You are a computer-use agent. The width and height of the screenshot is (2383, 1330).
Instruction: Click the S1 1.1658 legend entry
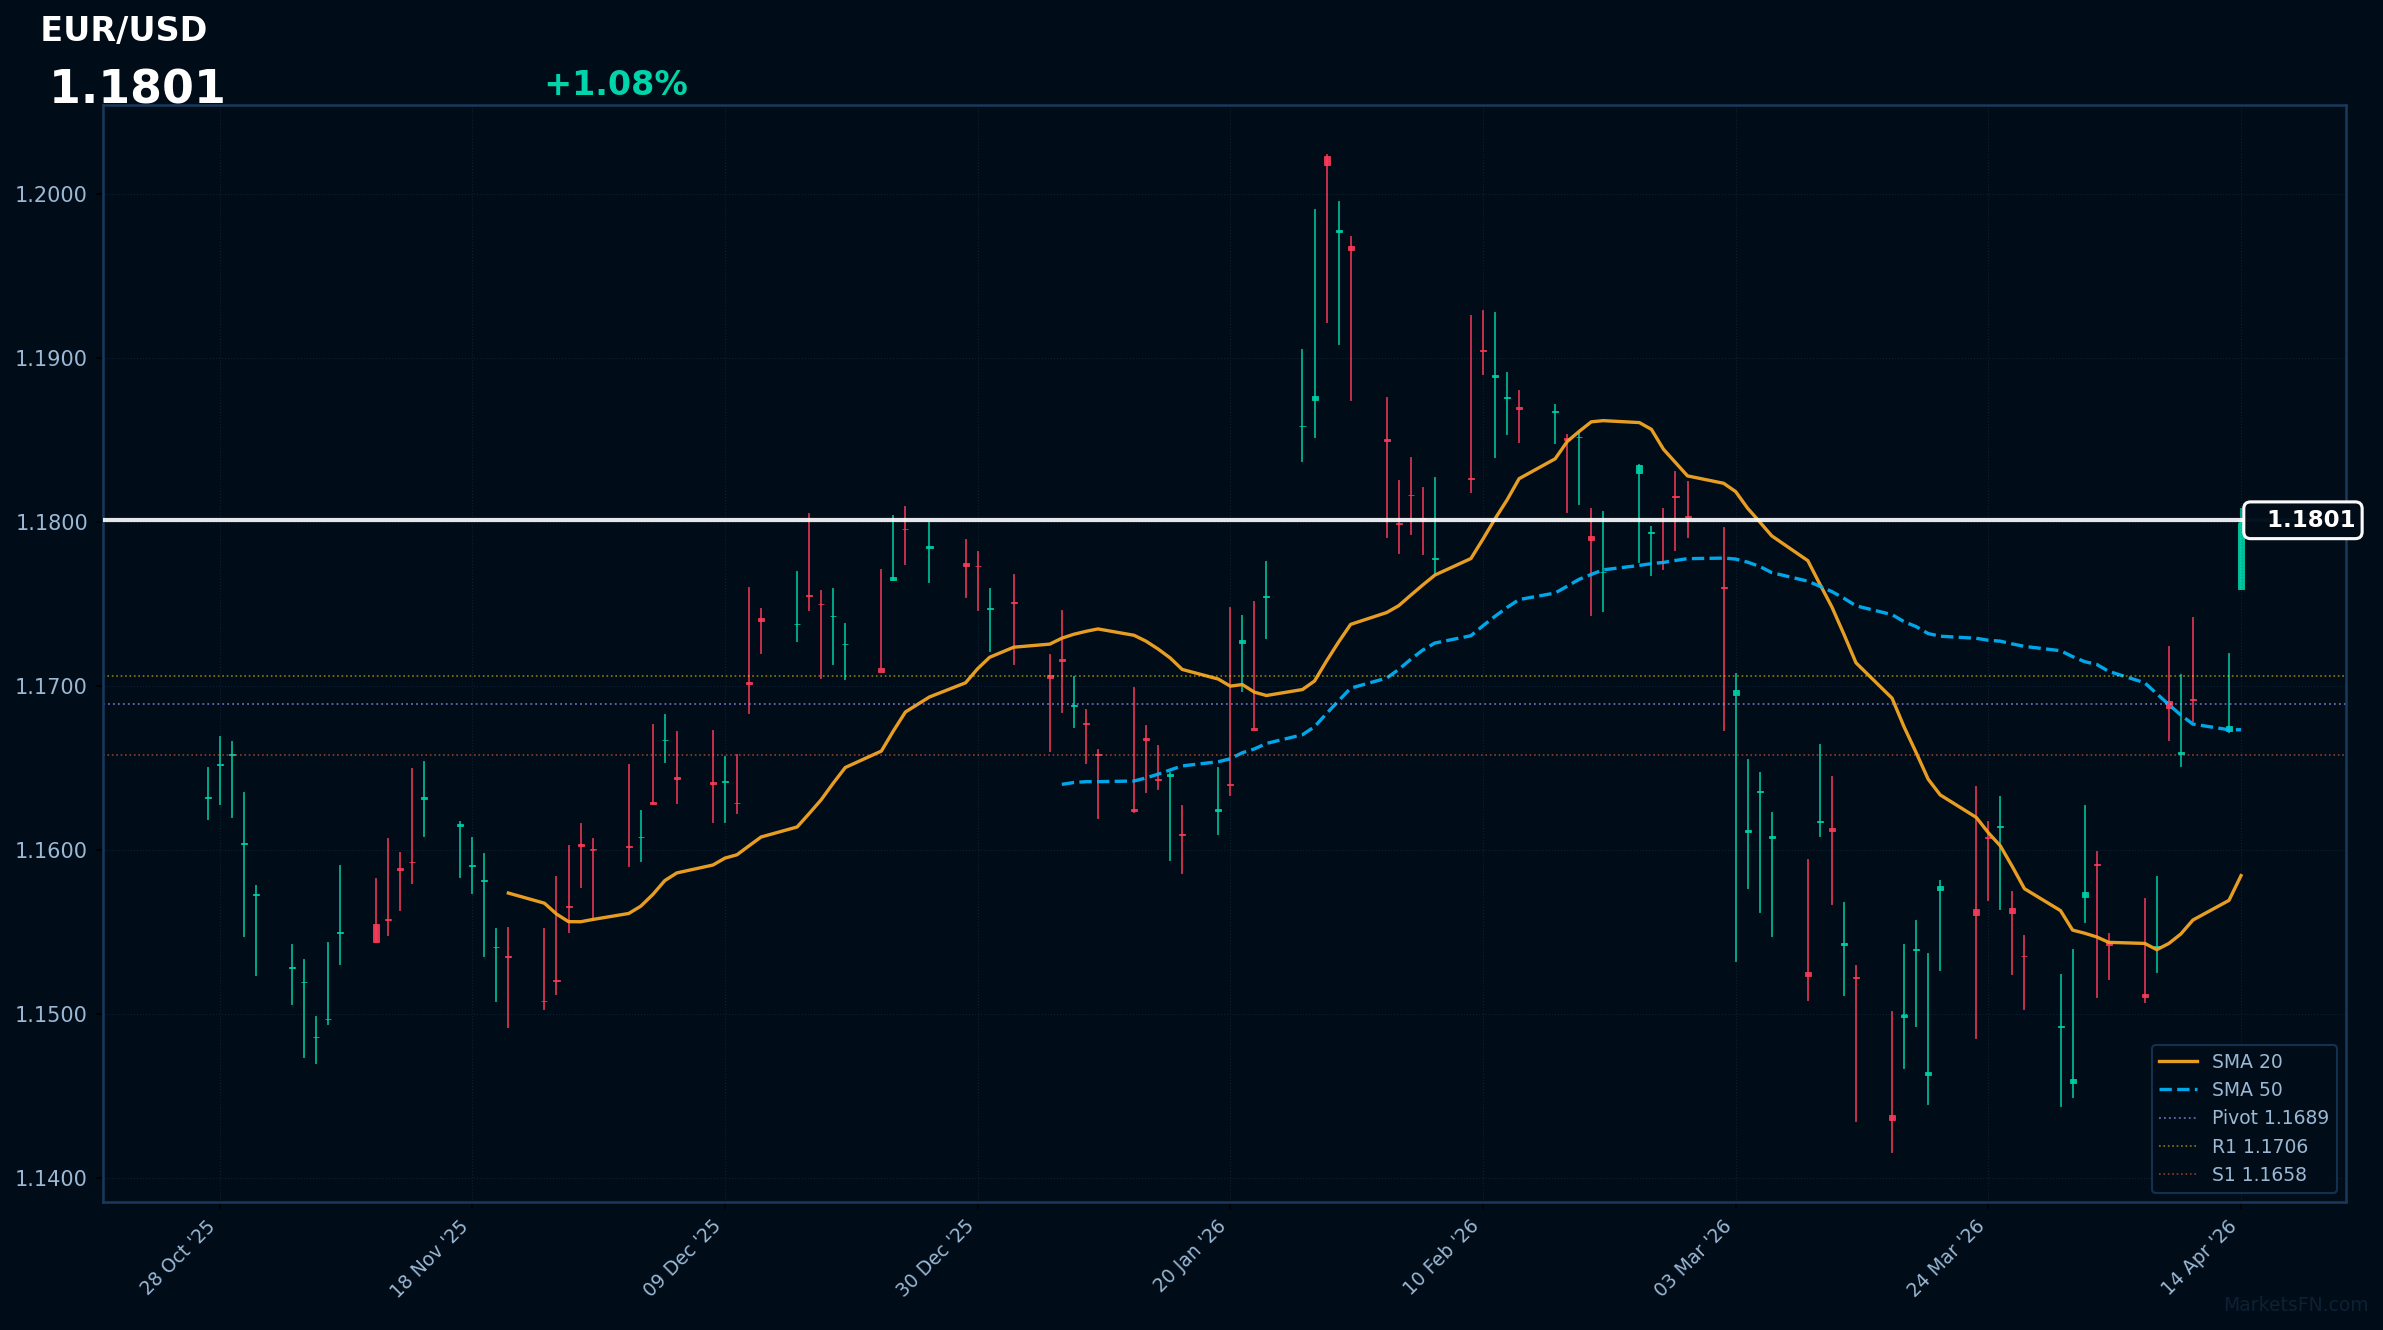point(2232,1175)
